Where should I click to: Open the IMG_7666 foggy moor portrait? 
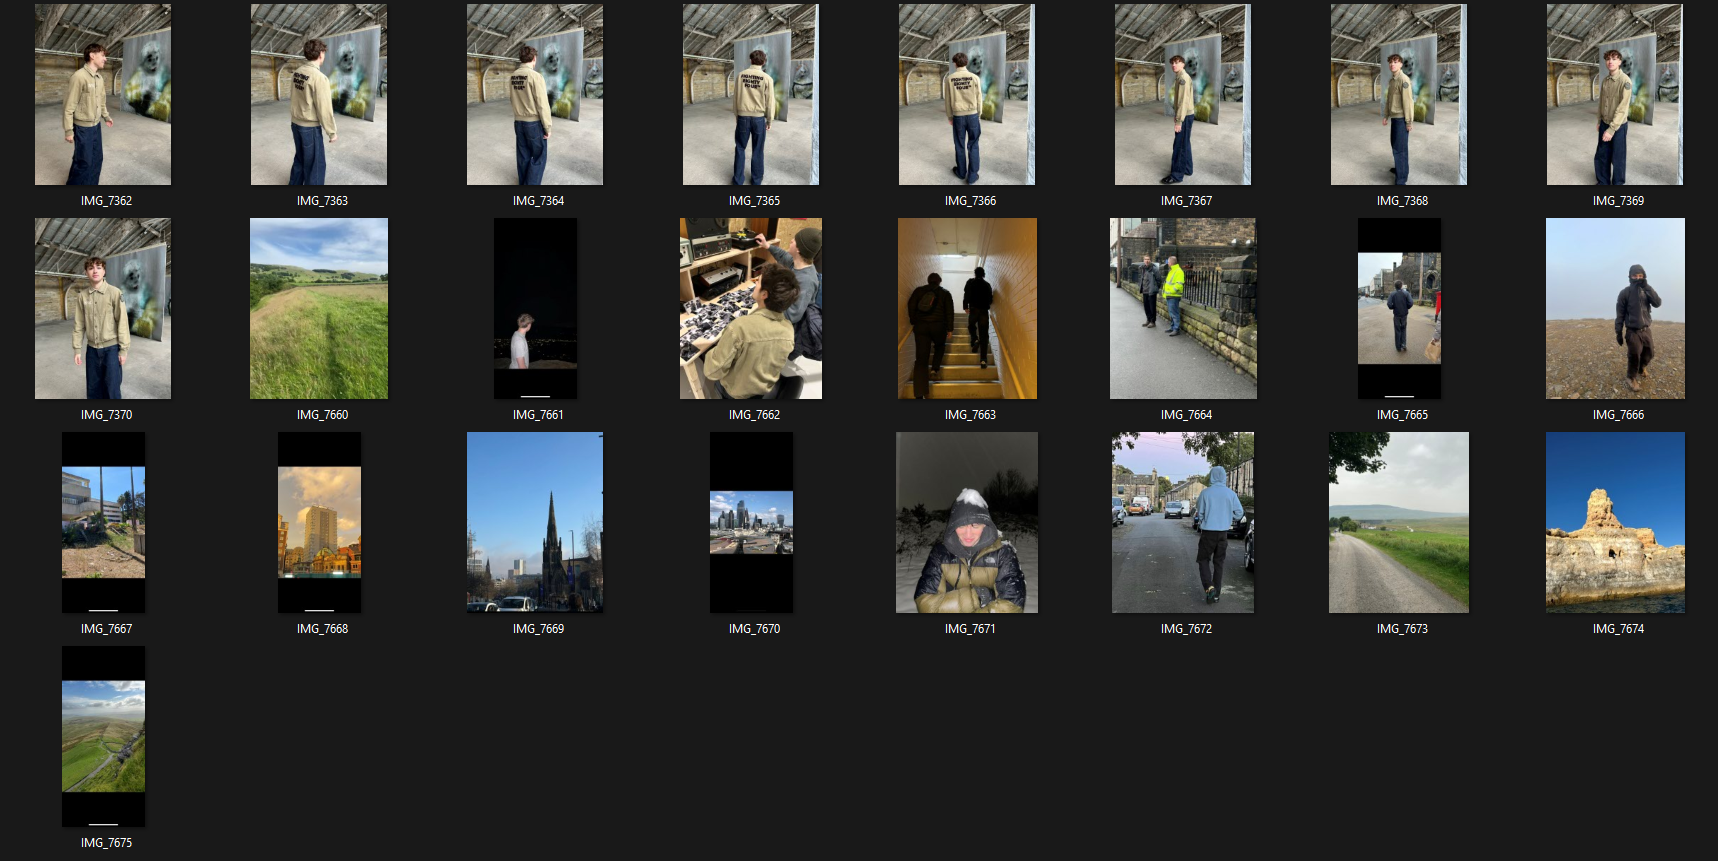coord(1615,309)
